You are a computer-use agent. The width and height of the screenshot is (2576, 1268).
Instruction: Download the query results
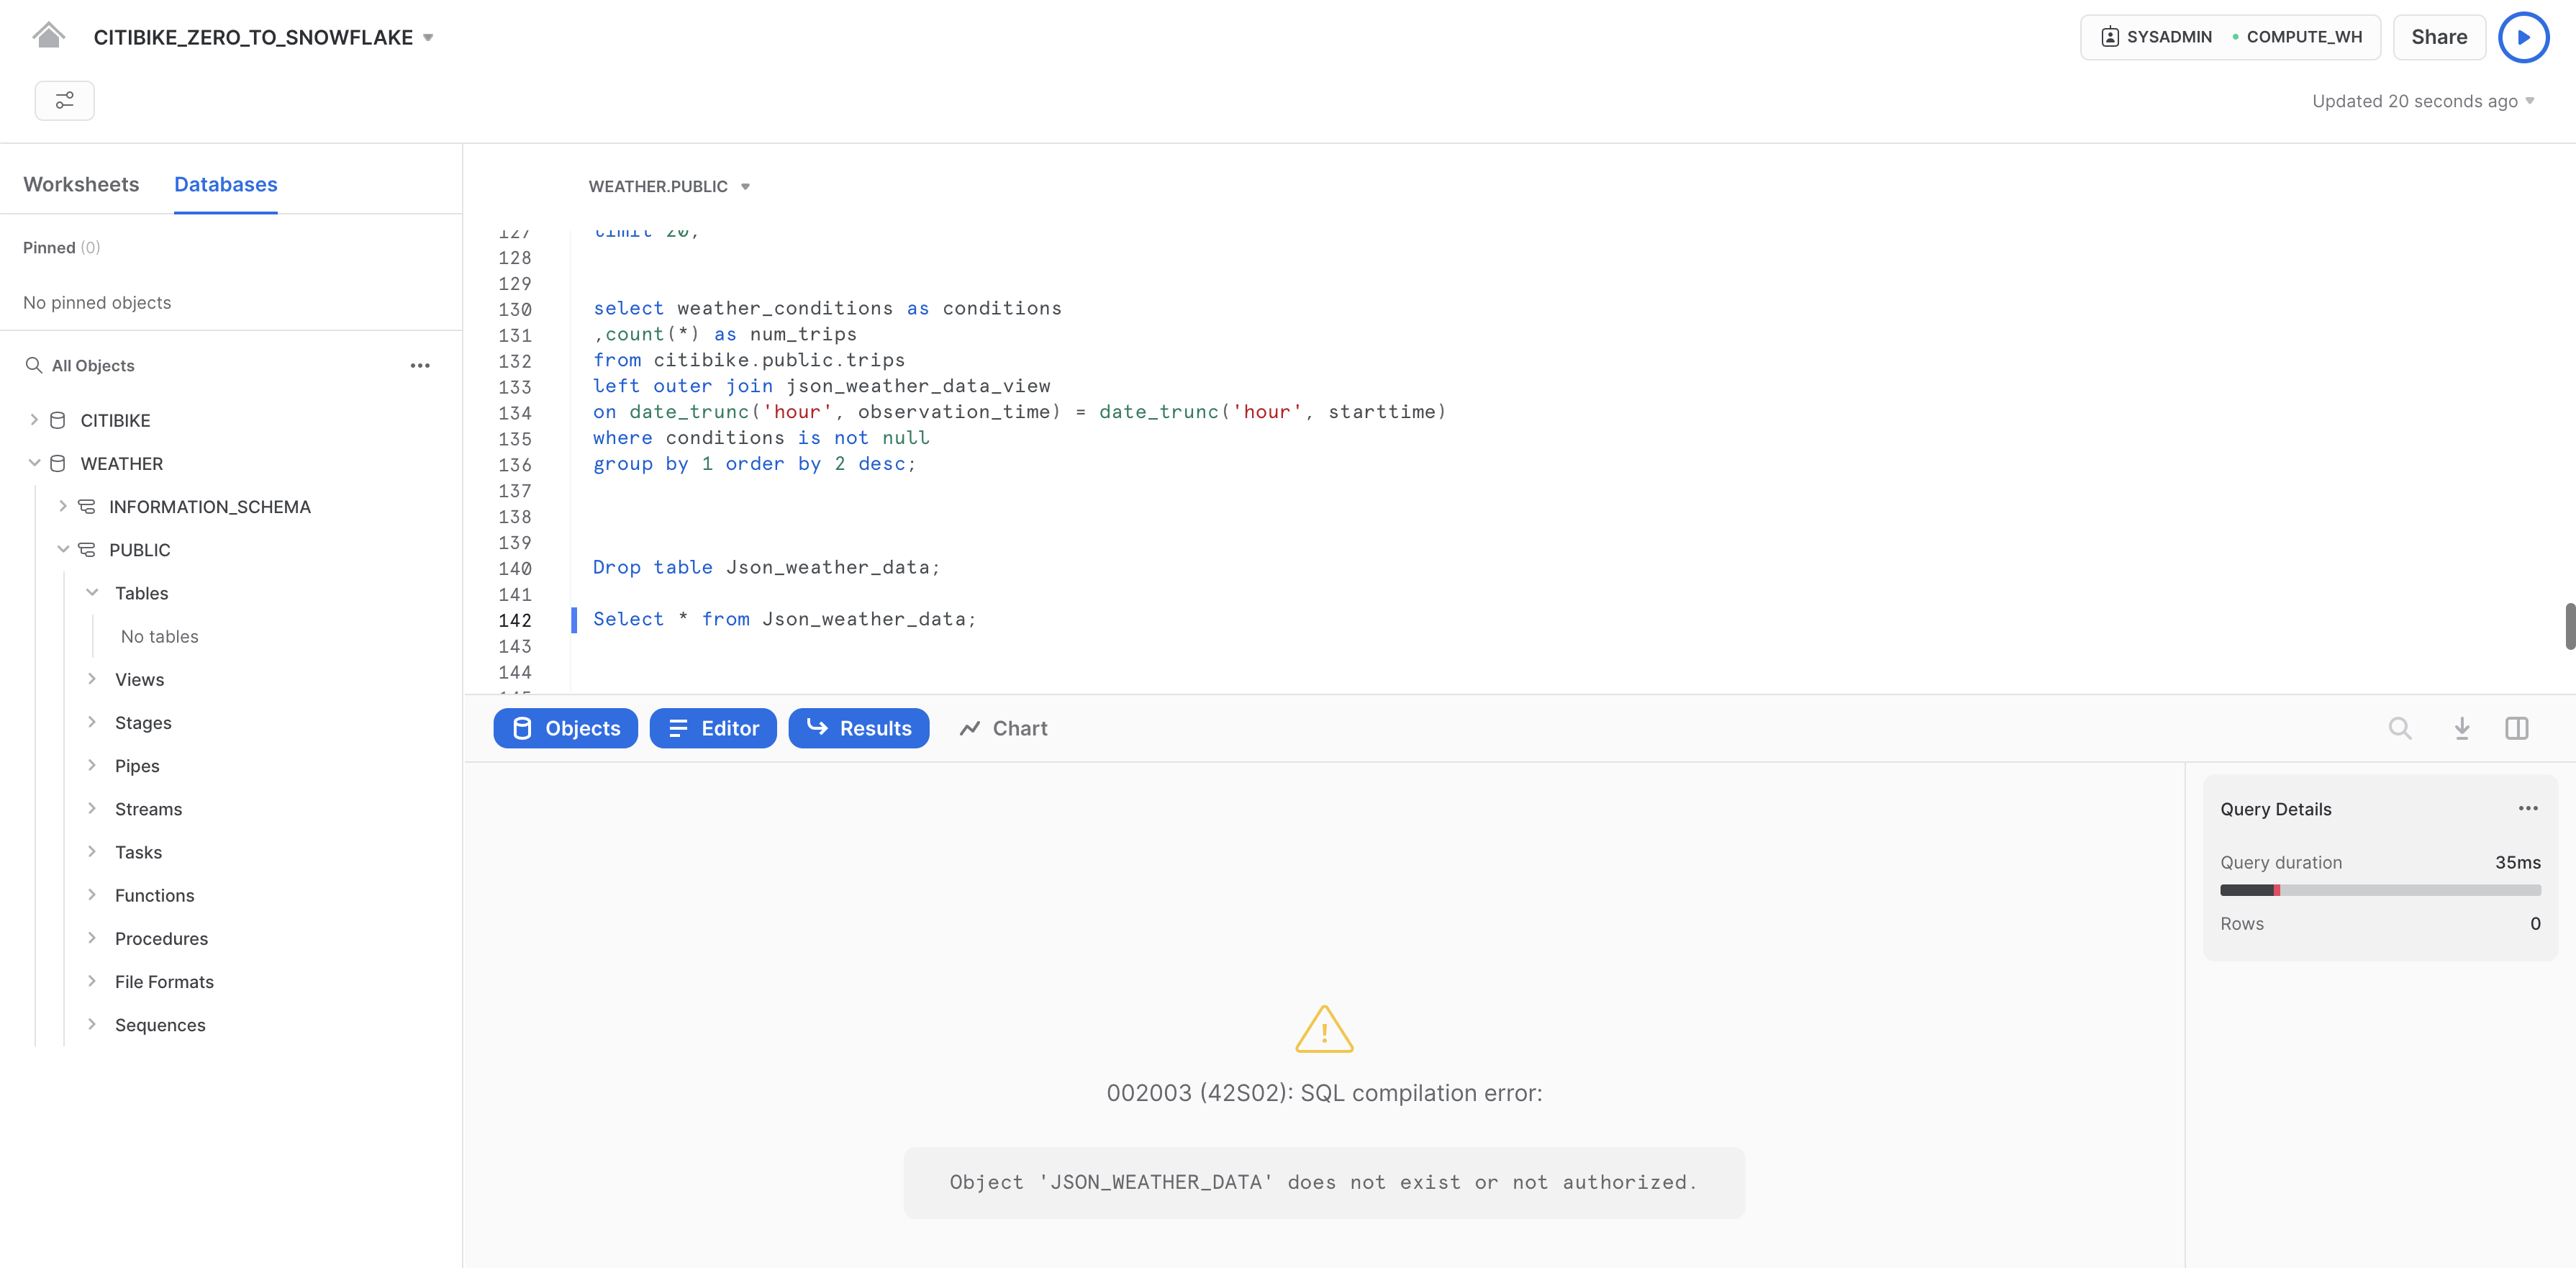[x=2461, y=728]
